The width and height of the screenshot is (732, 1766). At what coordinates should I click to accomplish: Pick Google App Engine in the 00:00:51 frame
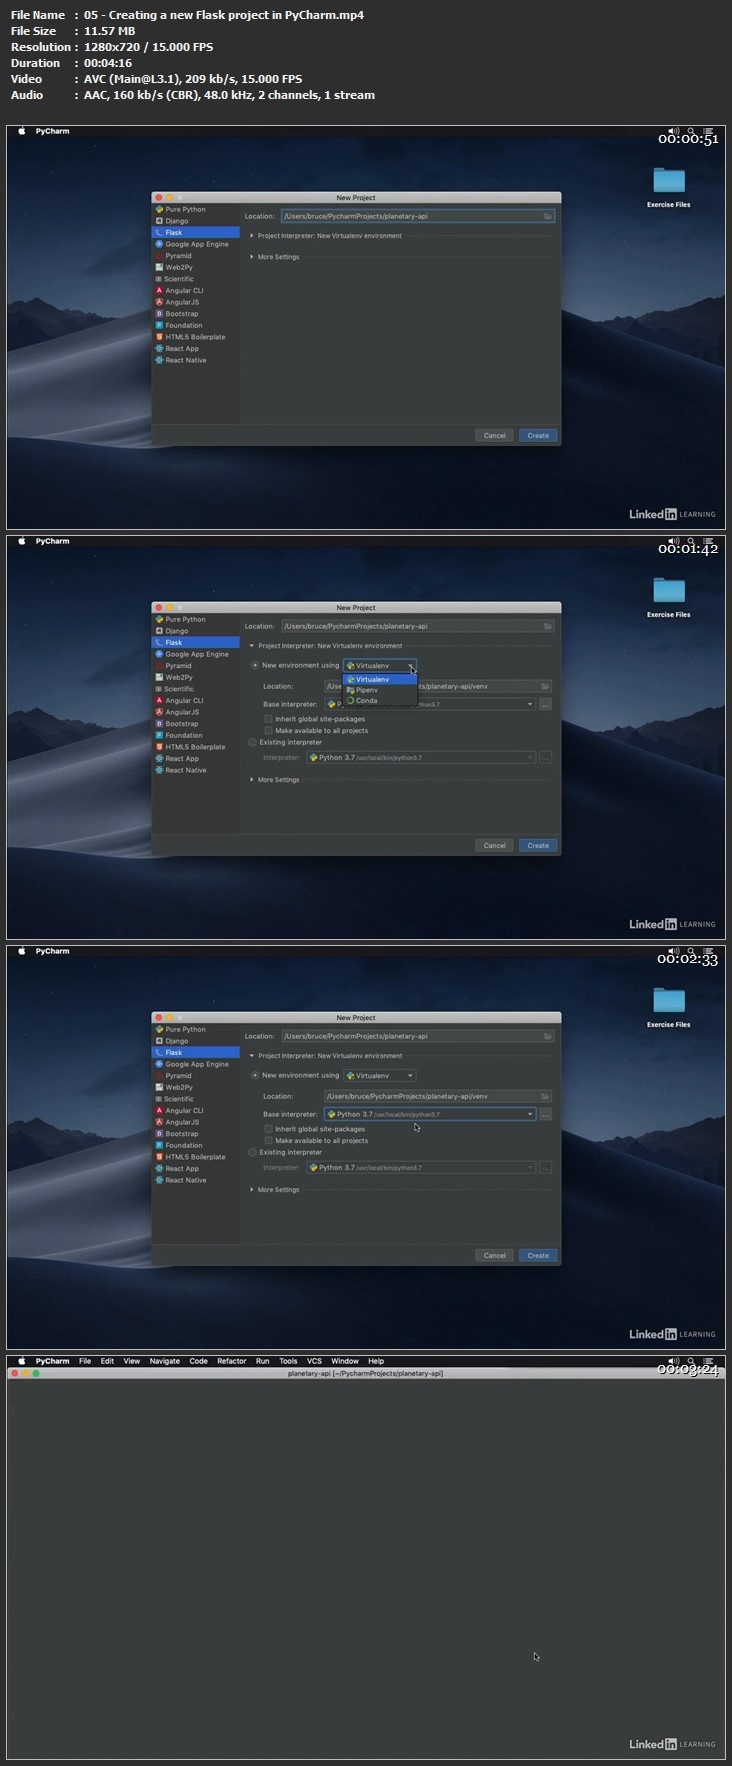[x=196, y=244]
